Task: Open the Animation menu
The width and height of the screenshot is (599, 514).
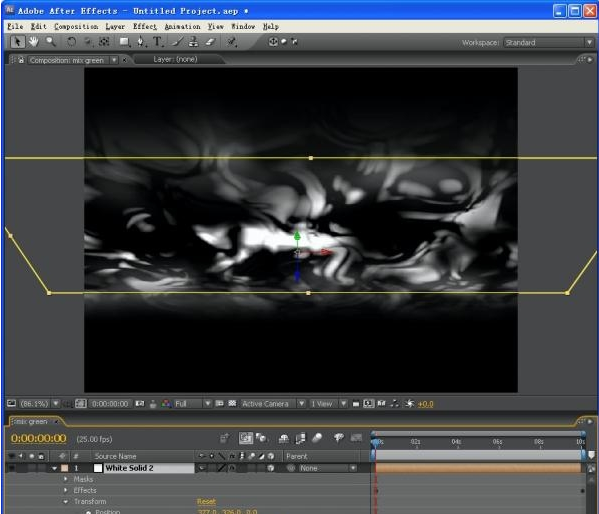Action: [182, 26]
